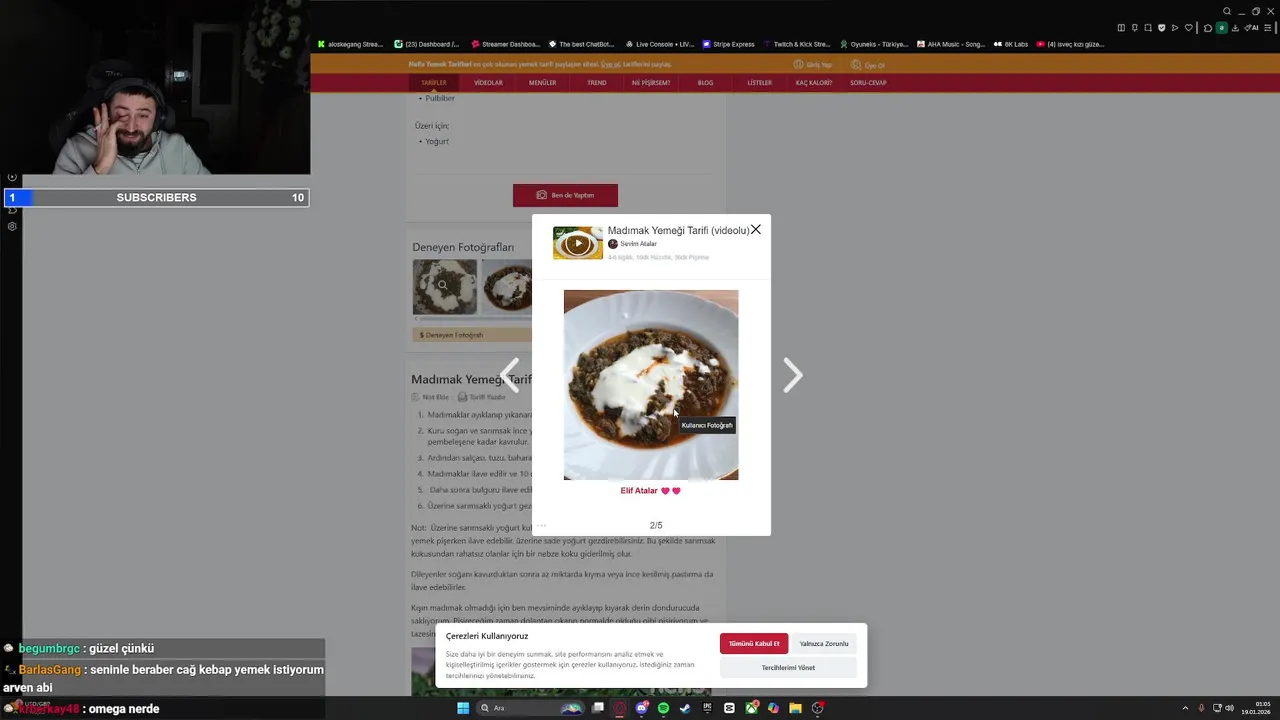Close the photo lightbox popup
Viewport: 1280px width, 720px height.
pyautogui.click(x=755, y=230)
